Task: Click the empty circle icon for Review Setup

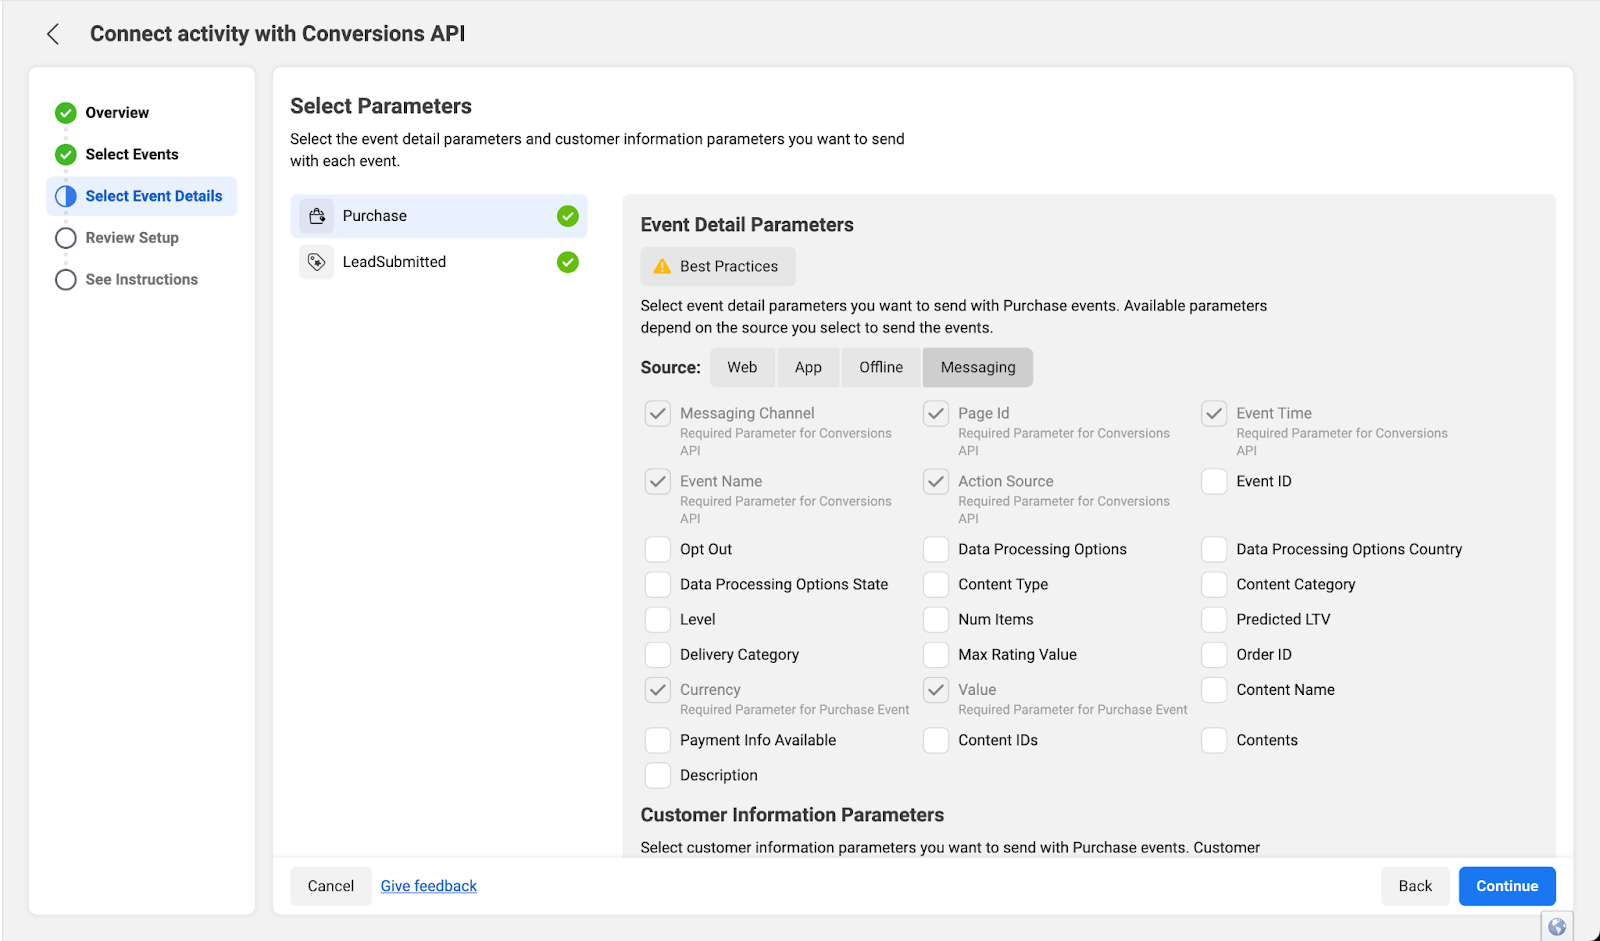Action: point(66,238)
